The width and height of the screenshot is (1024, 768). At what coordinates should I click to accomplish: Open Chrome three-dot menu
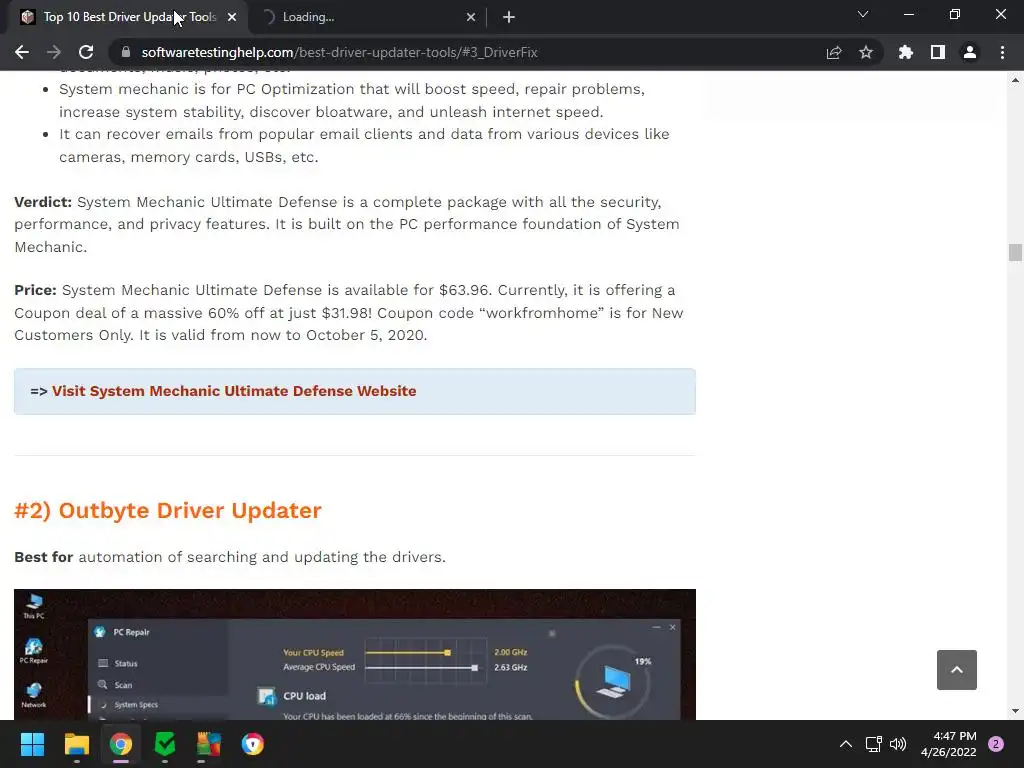(x=1002, y=52)
